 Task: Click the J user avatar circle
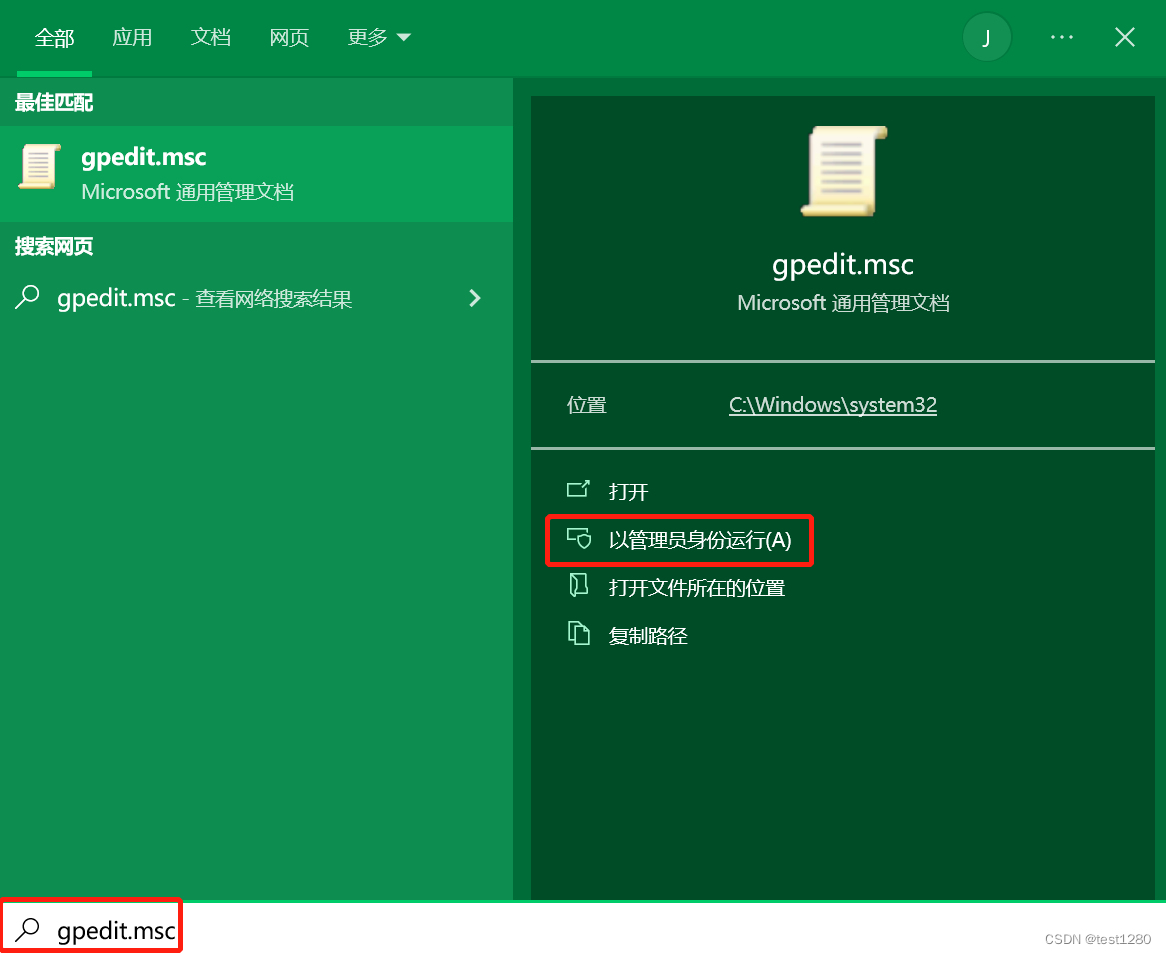pos(986,37)
